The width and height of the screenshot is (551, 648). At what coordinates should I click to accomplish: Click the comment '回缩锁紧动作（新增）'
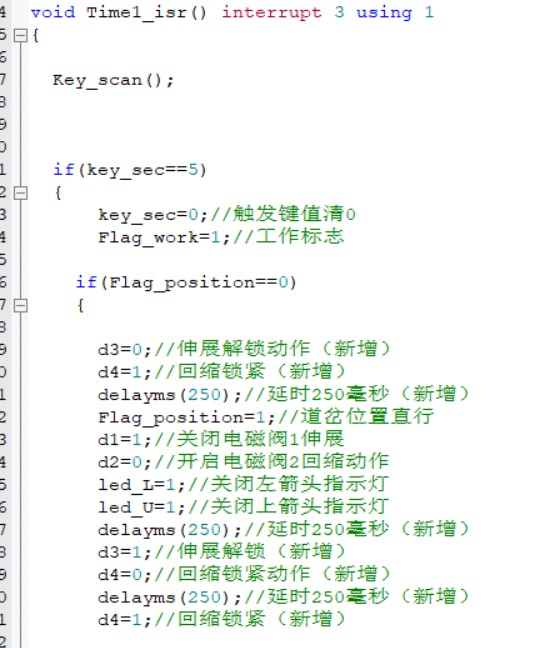click(x=284, y=574)
